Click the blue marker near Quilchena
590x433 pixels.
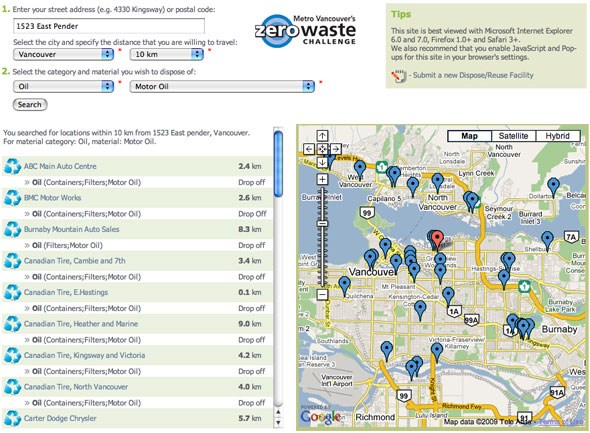click(x=345, y=286)
